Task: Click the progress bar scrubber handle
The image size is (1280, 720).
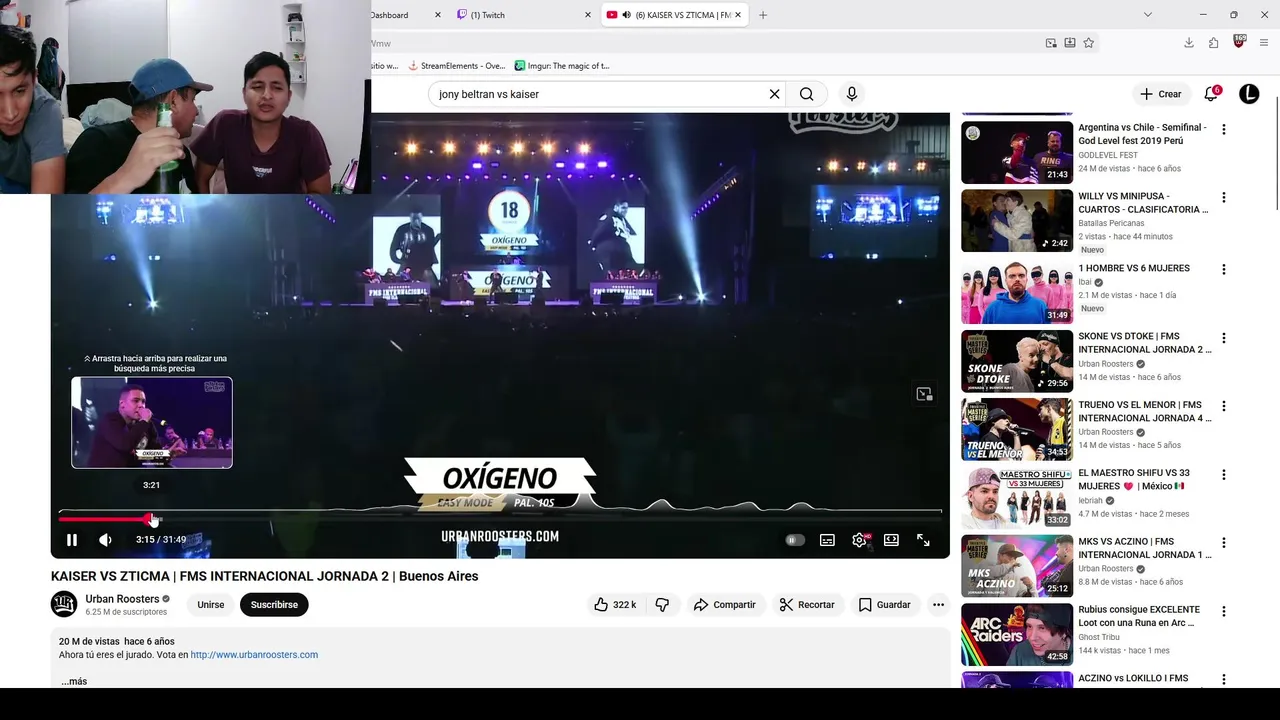Action: tap(151, 519)
